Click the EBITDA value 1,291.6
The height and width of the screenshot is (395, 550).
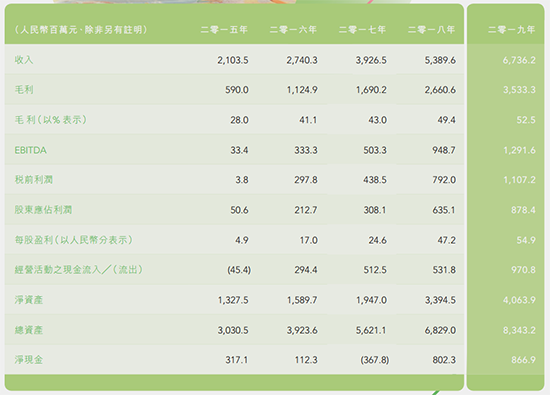coord(519,150)
